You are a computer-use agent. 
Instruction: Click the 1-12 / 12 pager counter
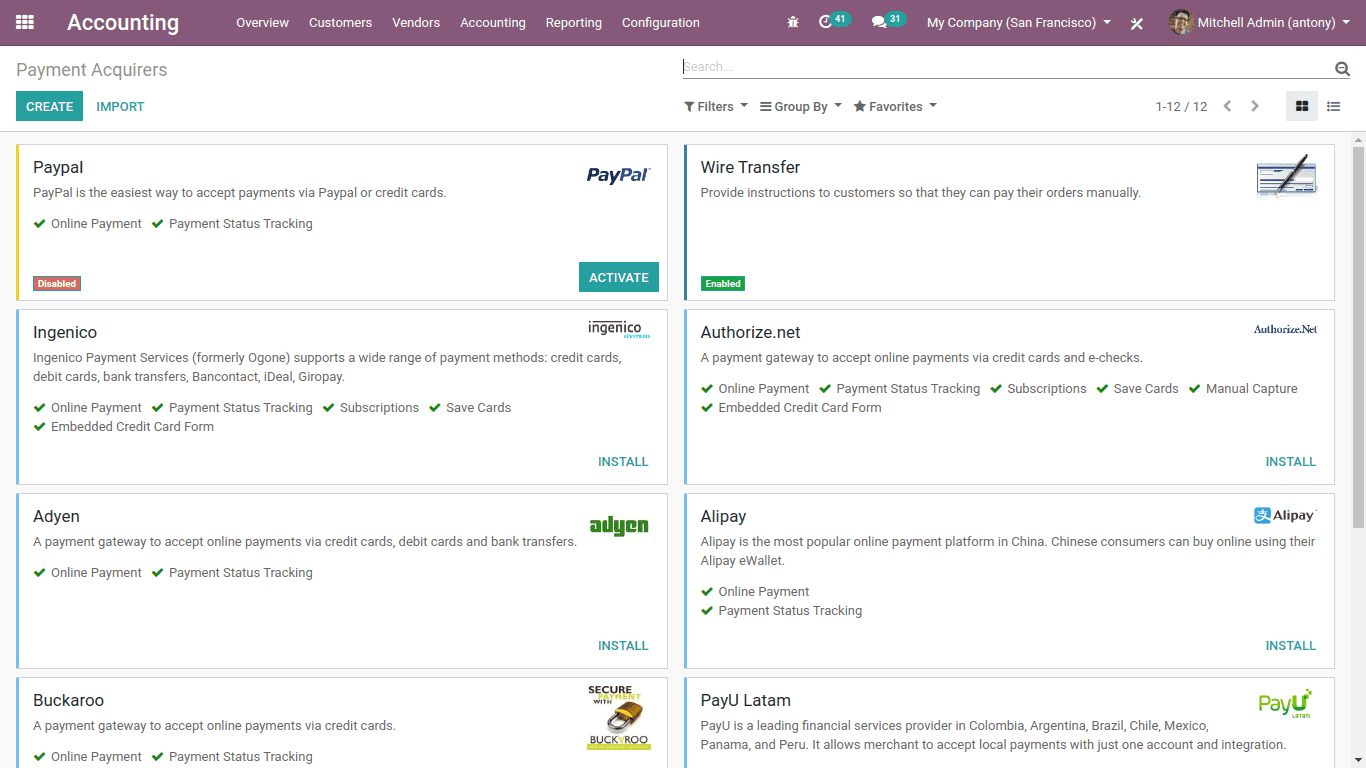point(1181,106)
